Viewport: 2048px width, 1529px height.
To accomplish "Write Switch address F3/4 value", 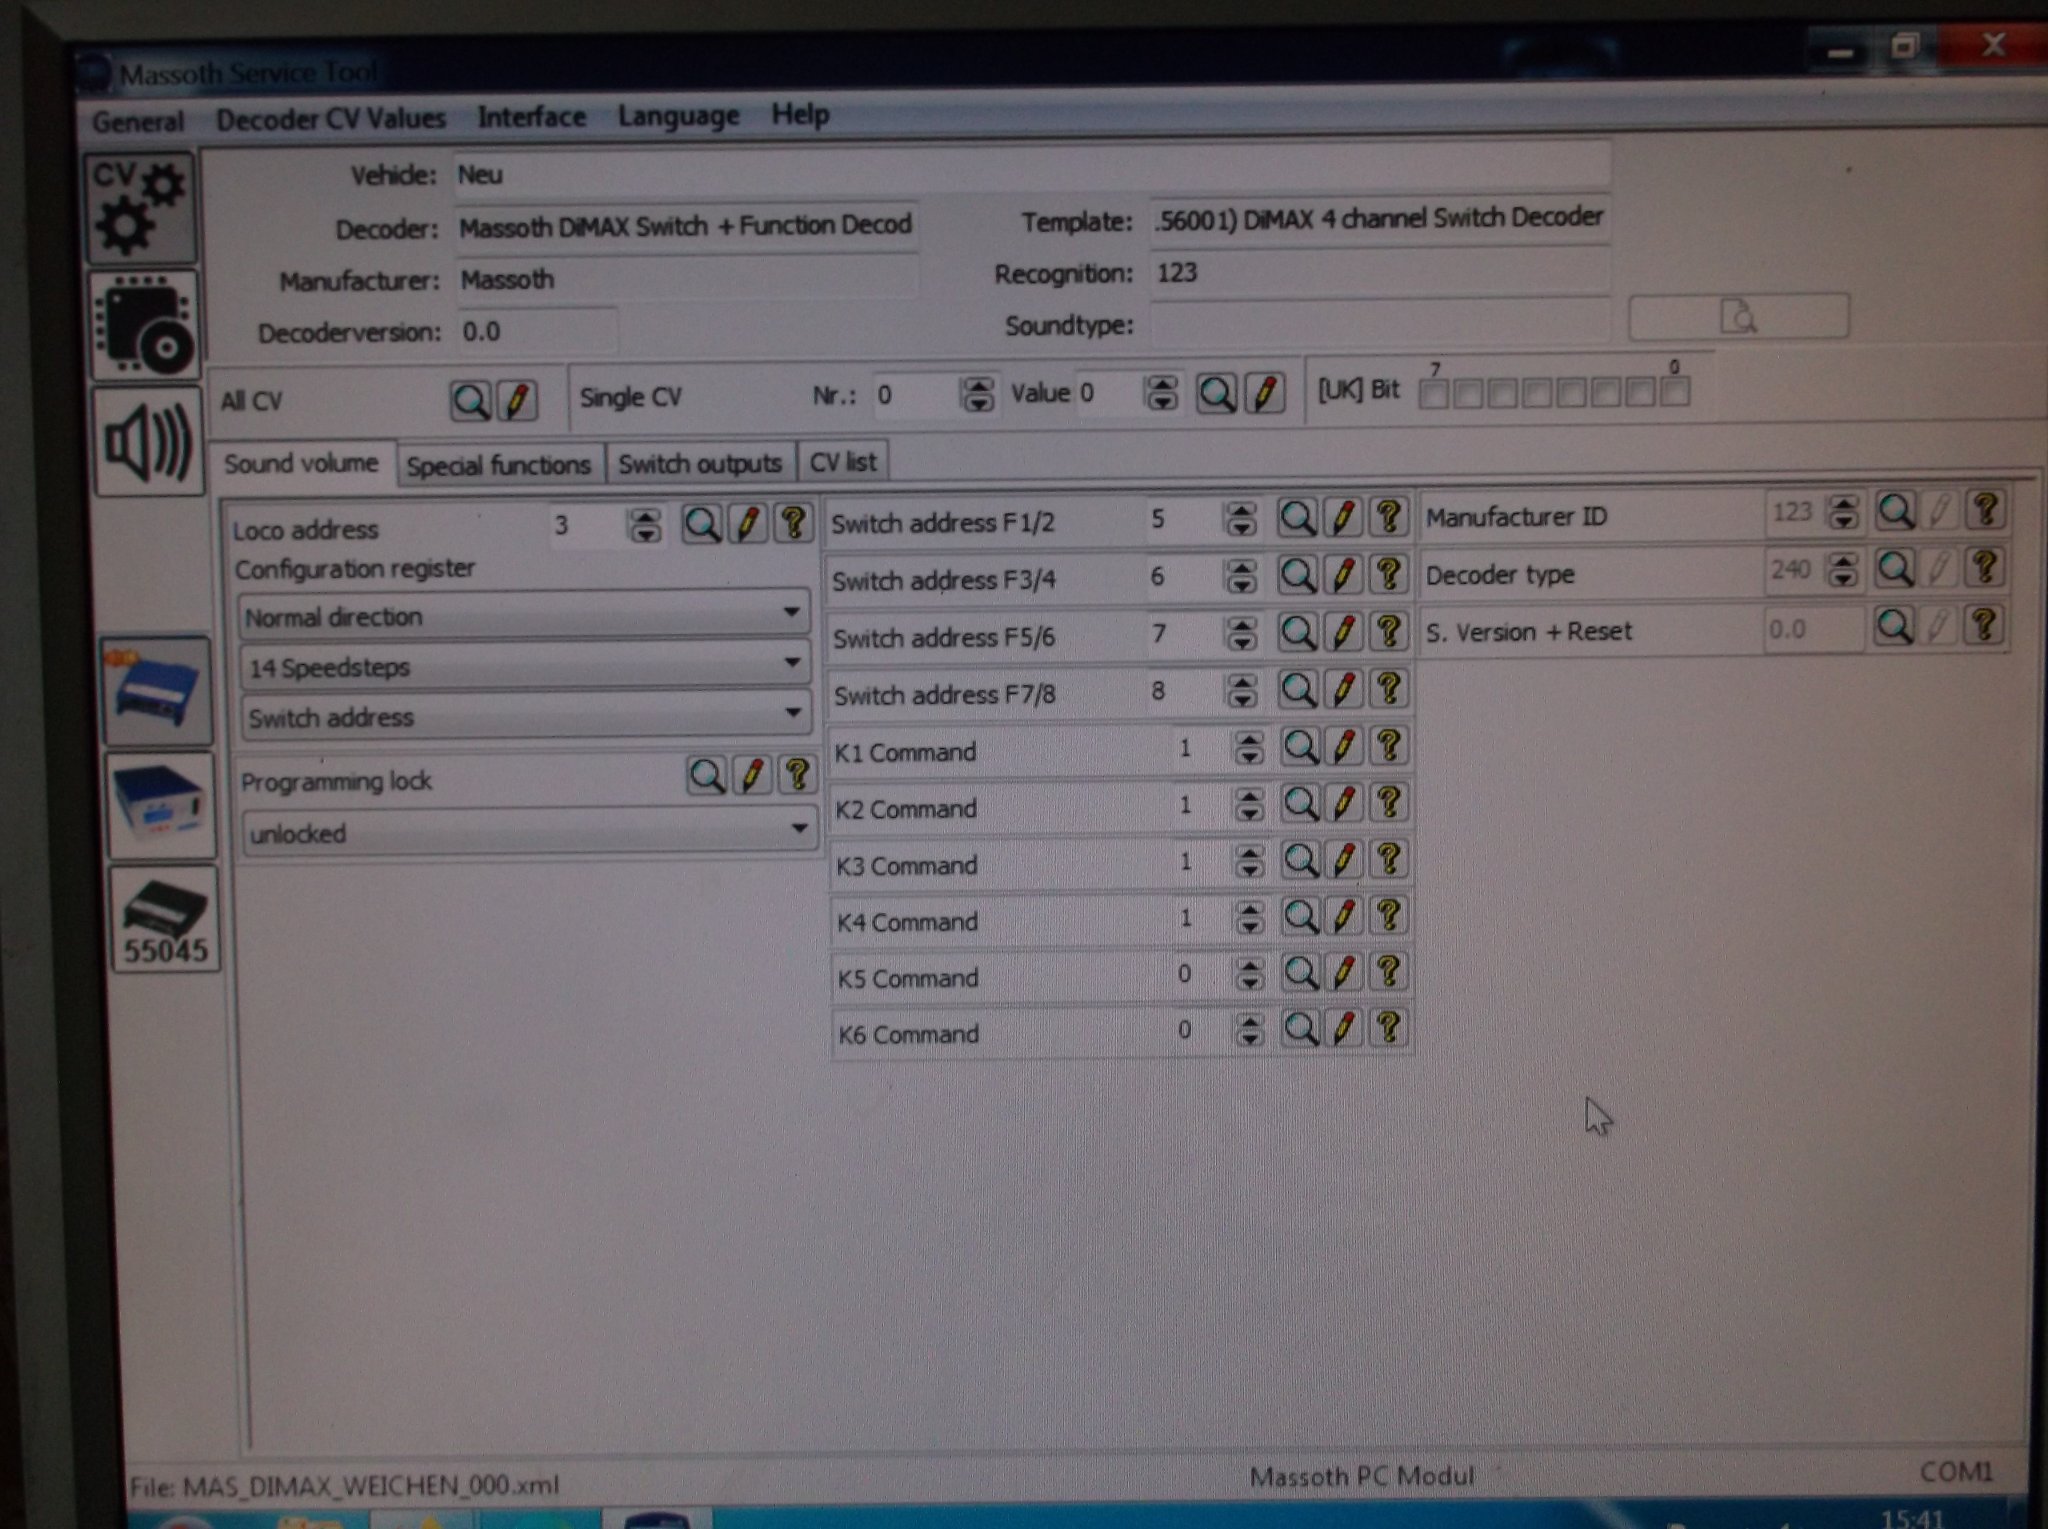I will coord(1343,574).
